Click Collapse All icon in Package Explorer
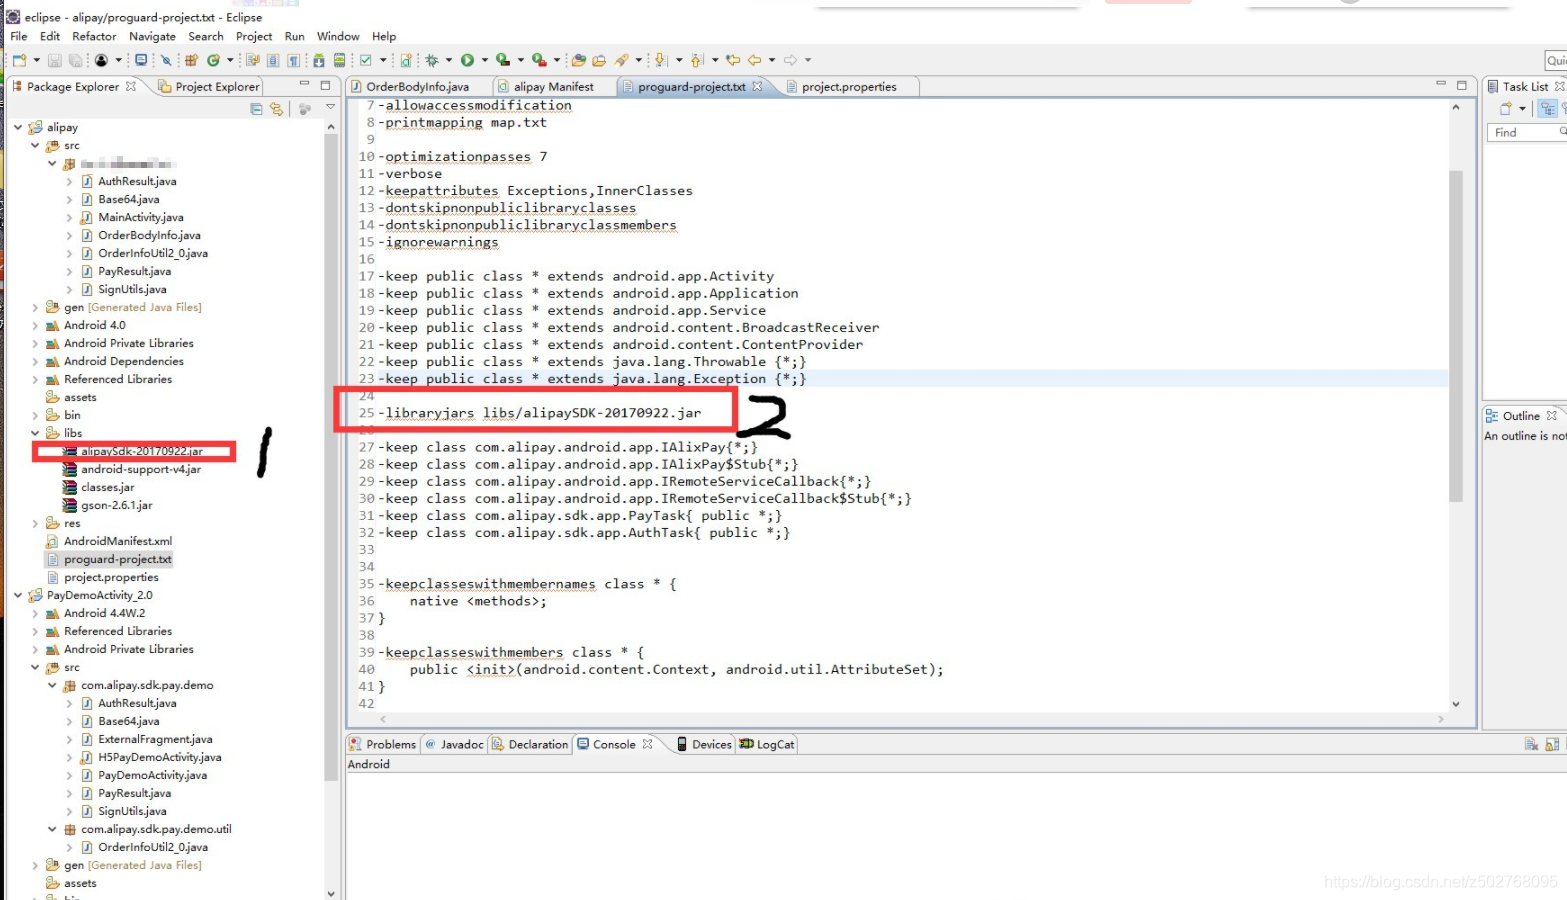Viewport: 1567px width, 900px height. click(257, 109)
